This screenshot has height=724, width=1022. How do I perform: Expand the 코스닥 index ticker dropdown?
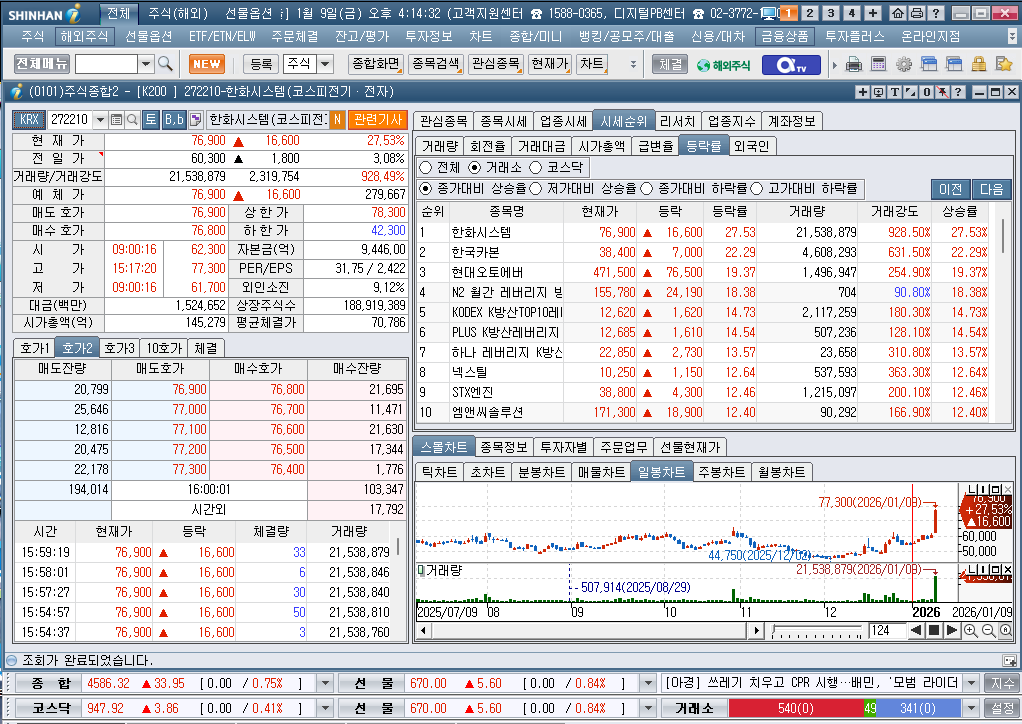coord(325,708)
